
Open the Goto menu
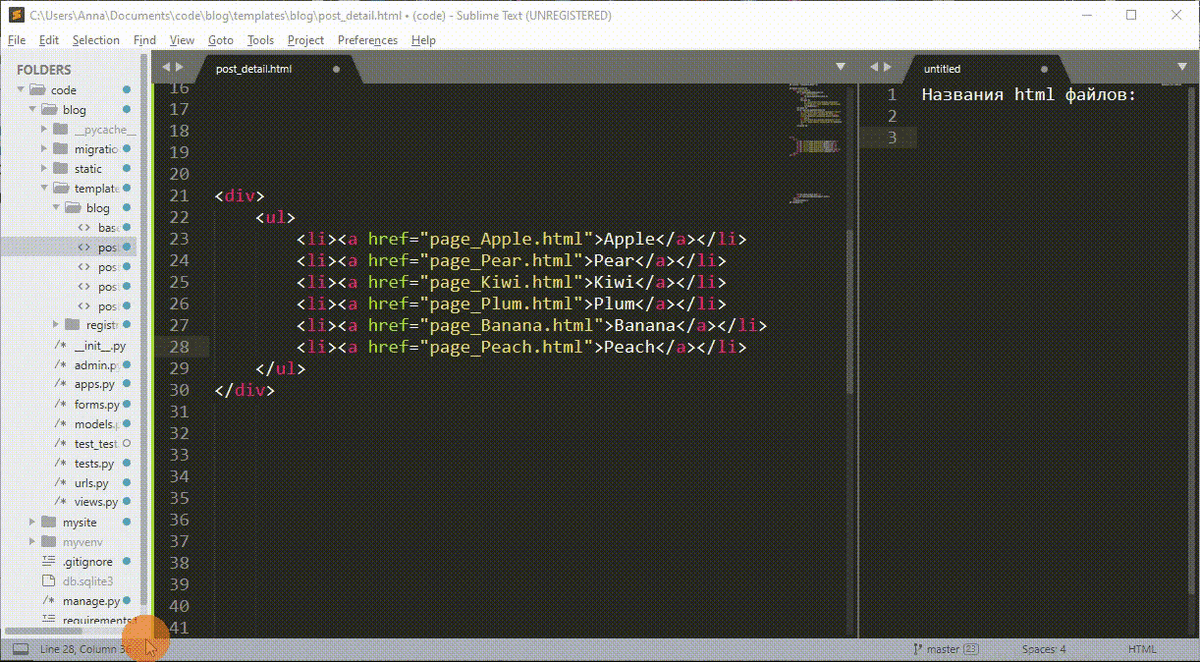click(221, 40)
